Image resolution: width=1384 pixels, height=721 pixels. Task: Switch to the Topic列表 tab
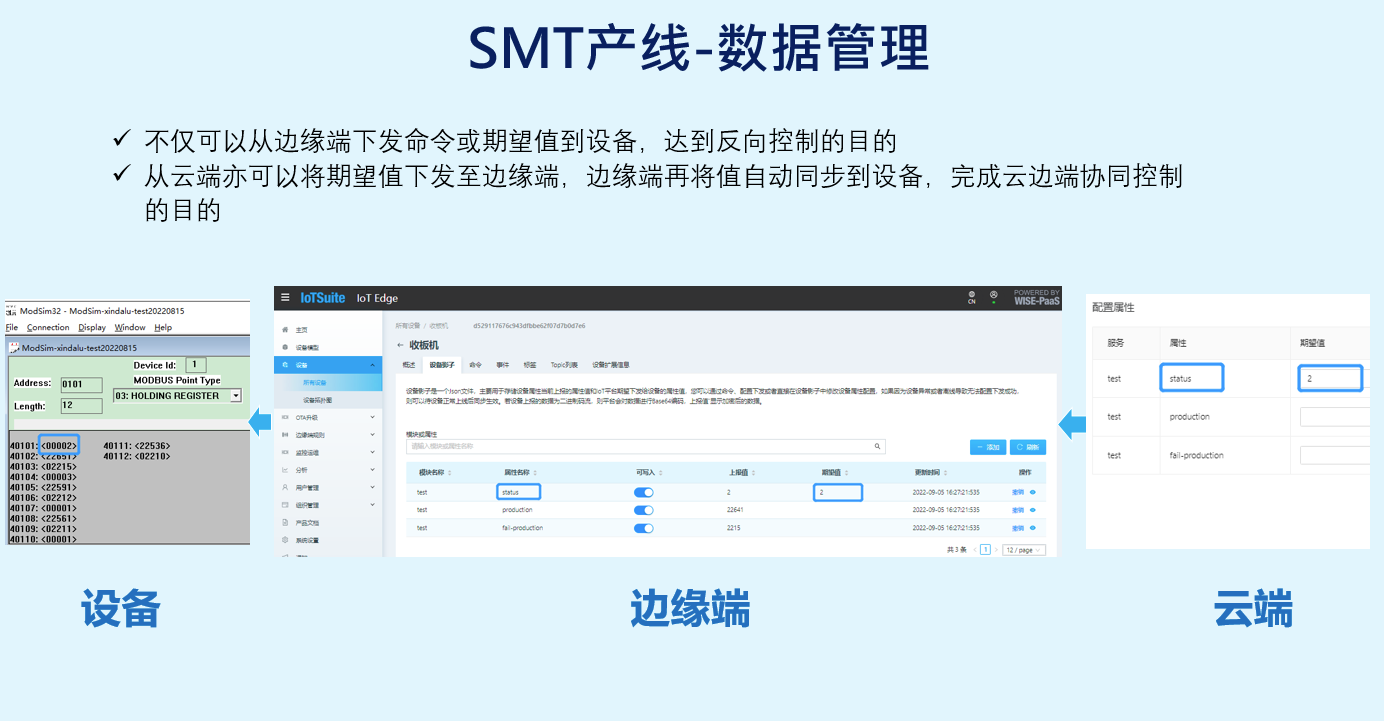click(564, 365)
